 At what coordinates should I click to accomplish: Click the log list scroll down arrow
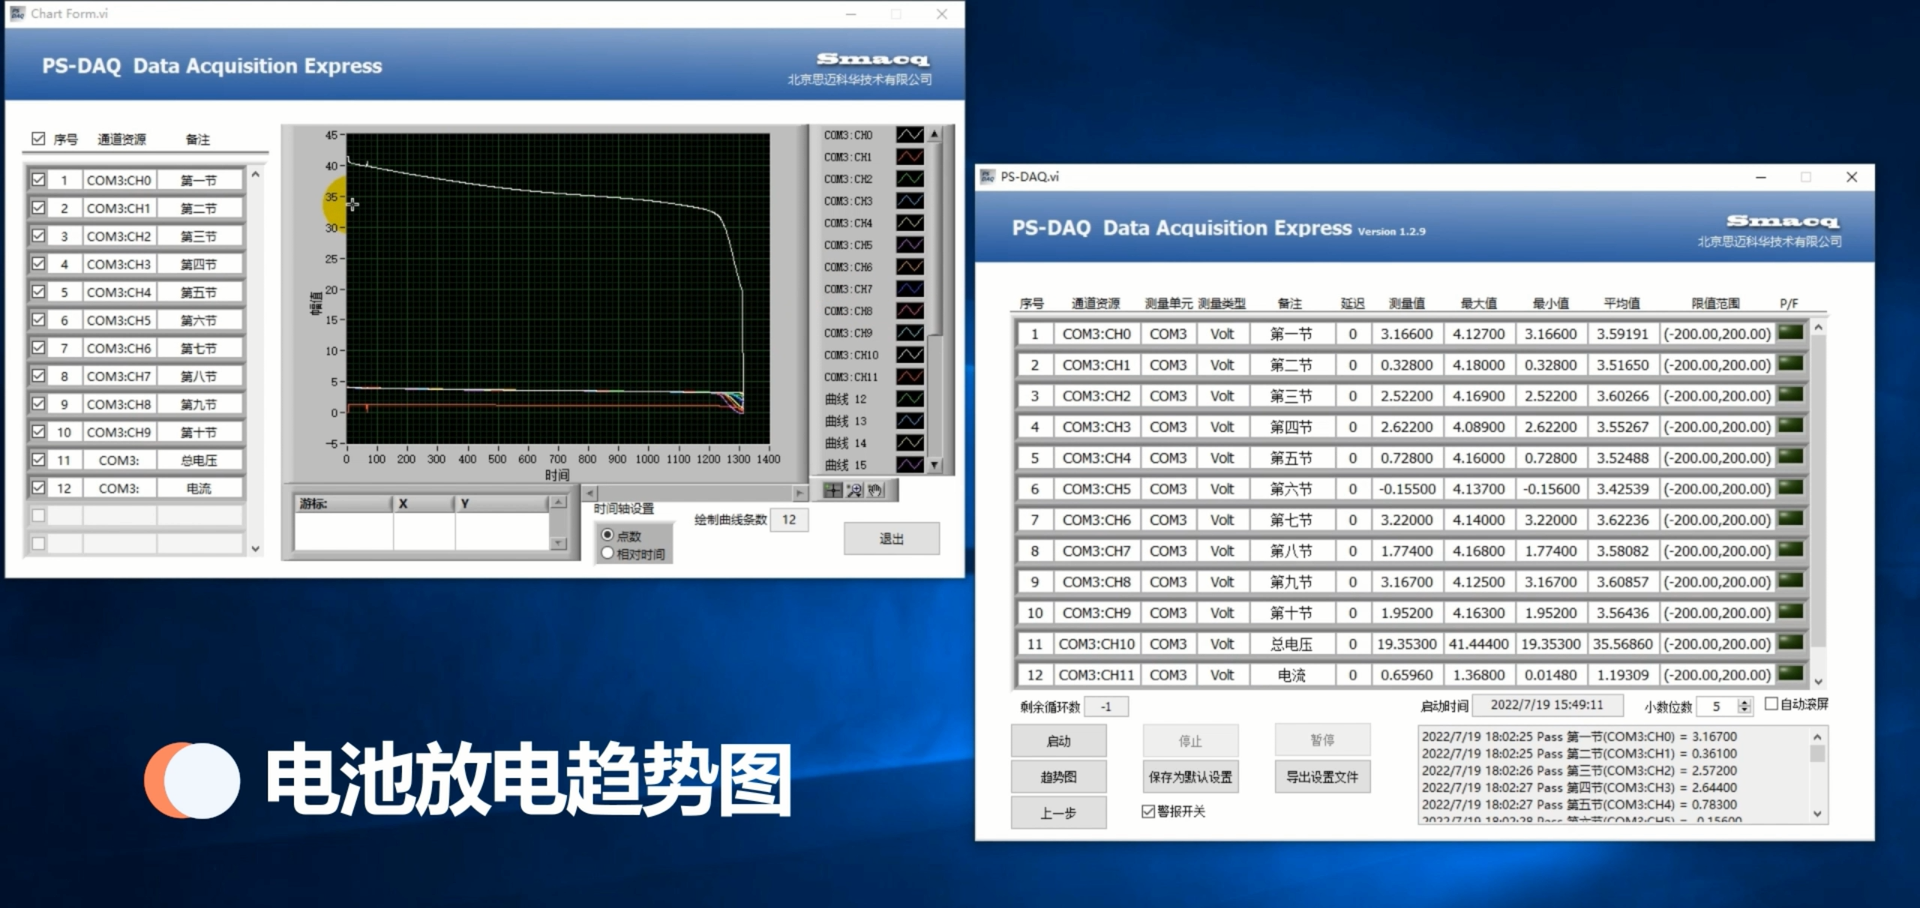[x=1817, y=814]
